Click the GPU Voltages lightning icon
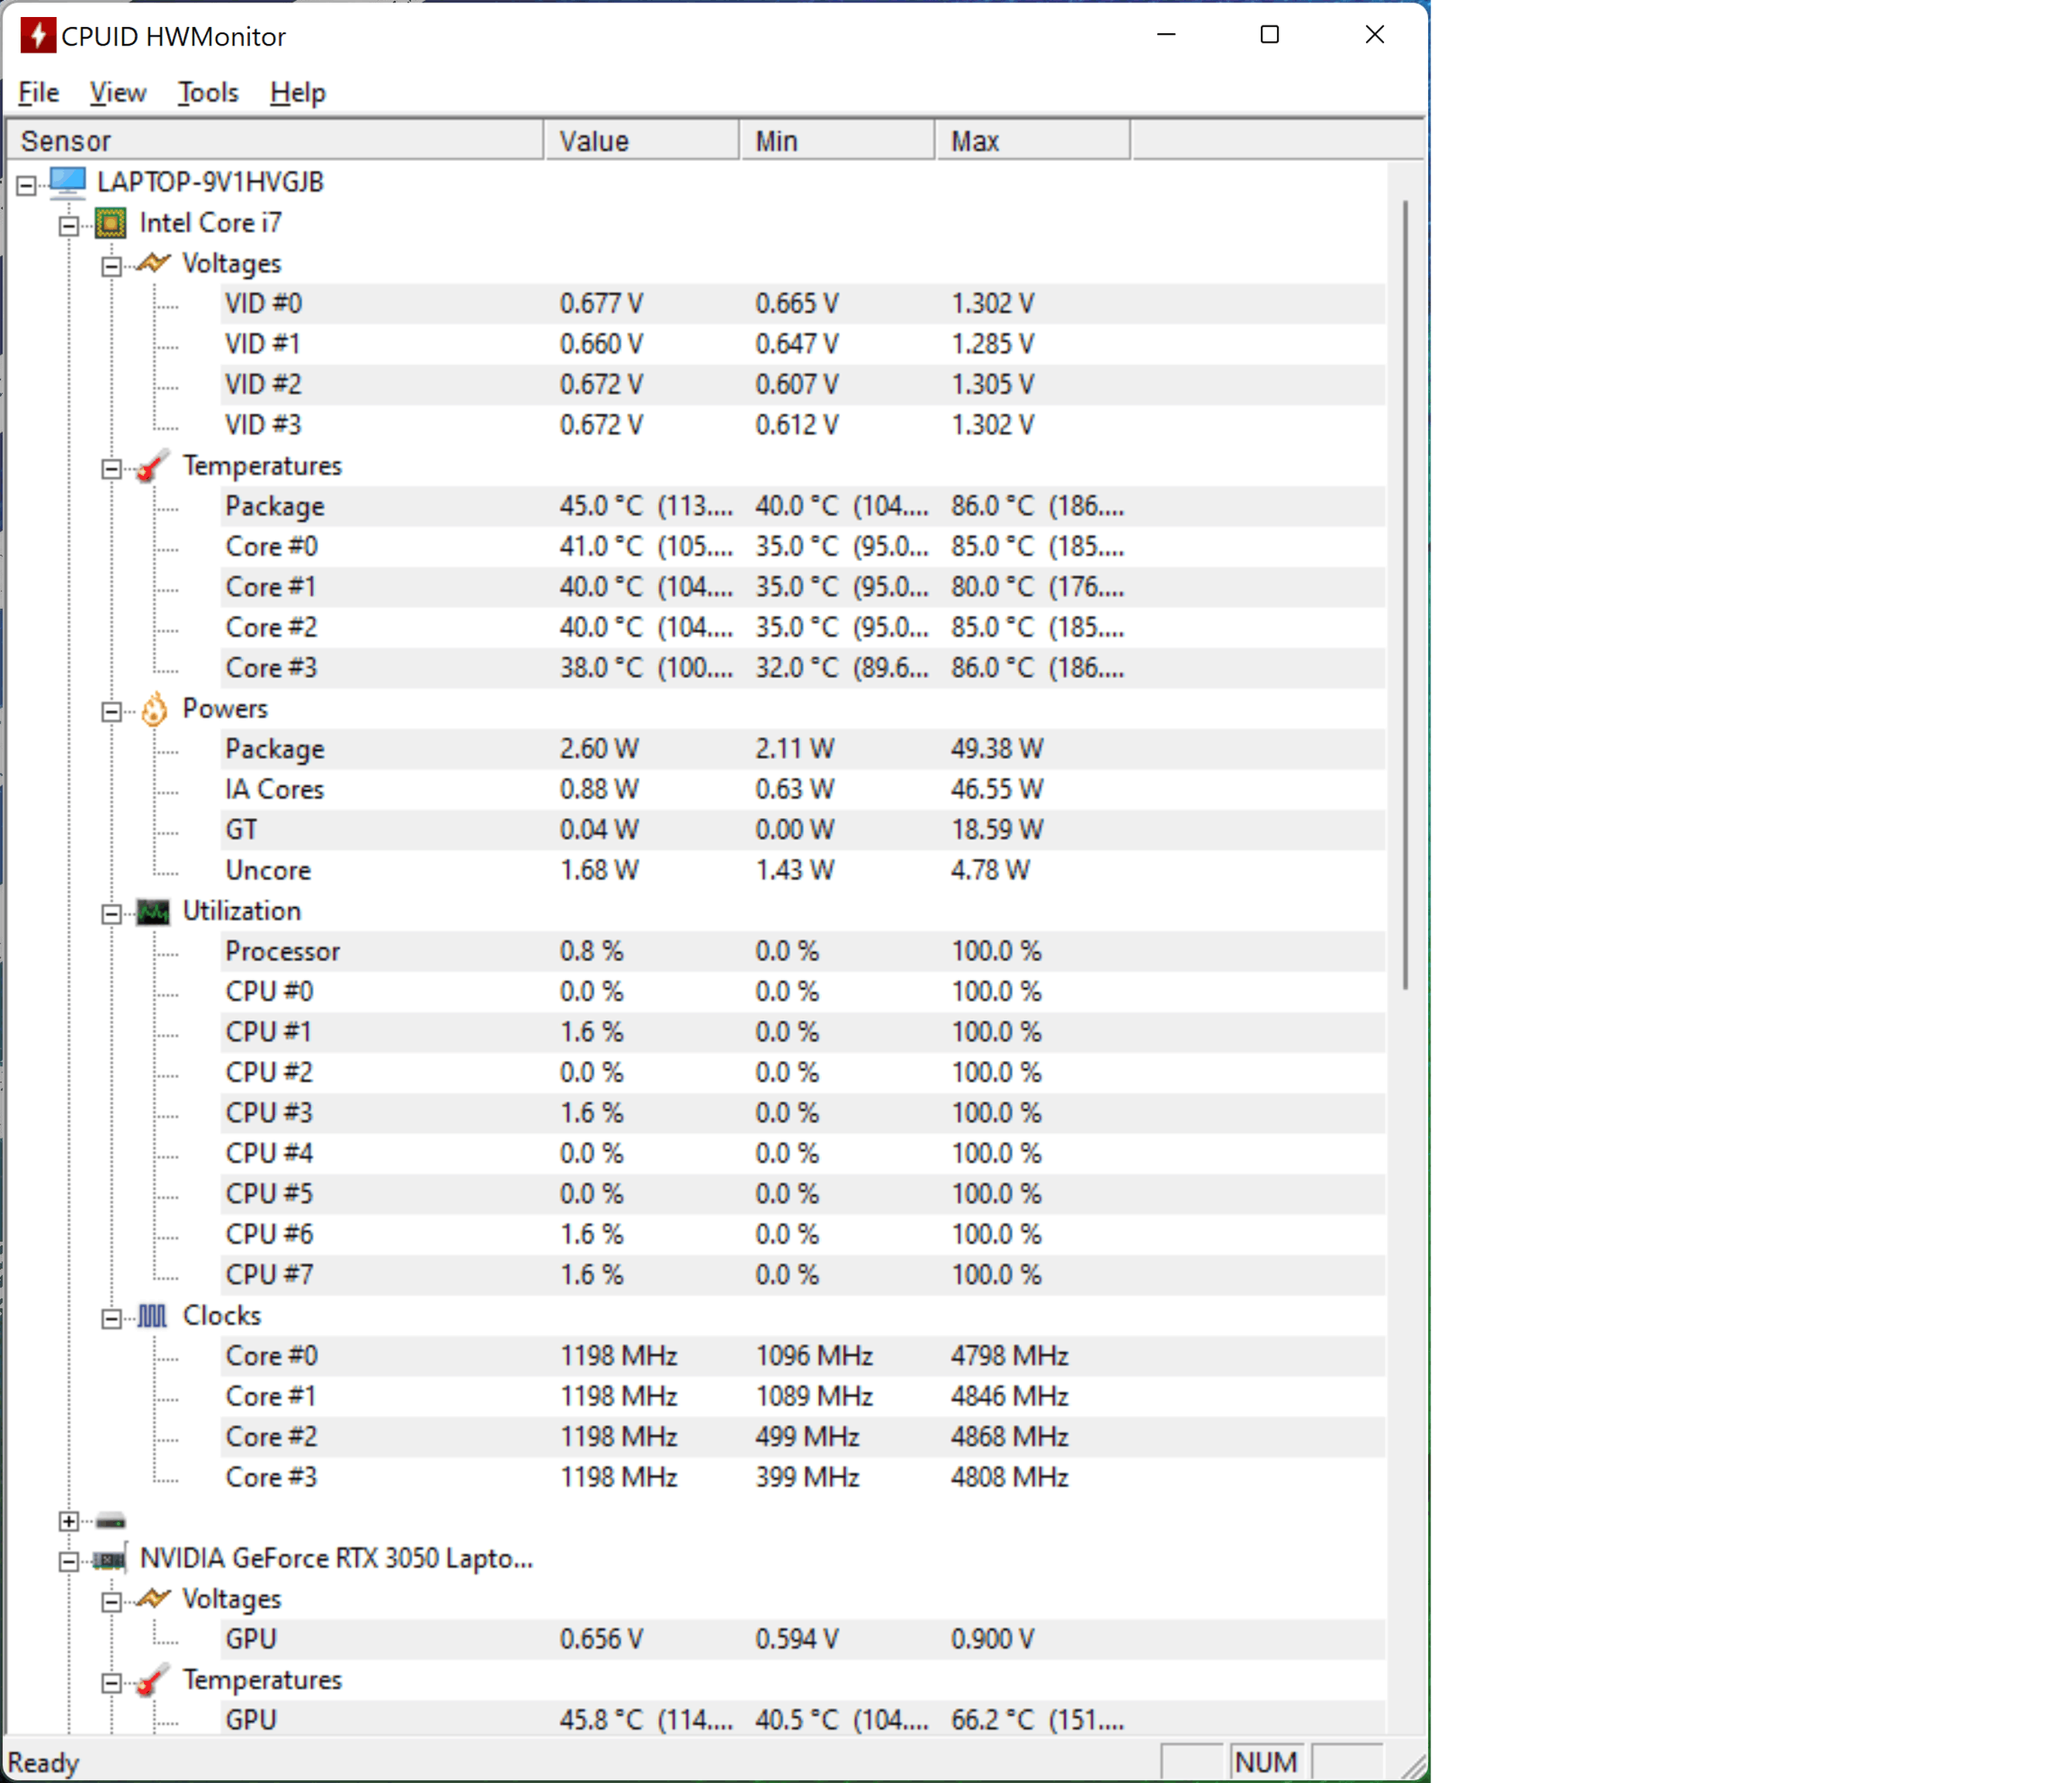The height and width of the screenshot is (1783, 2072). [153, 1599]
